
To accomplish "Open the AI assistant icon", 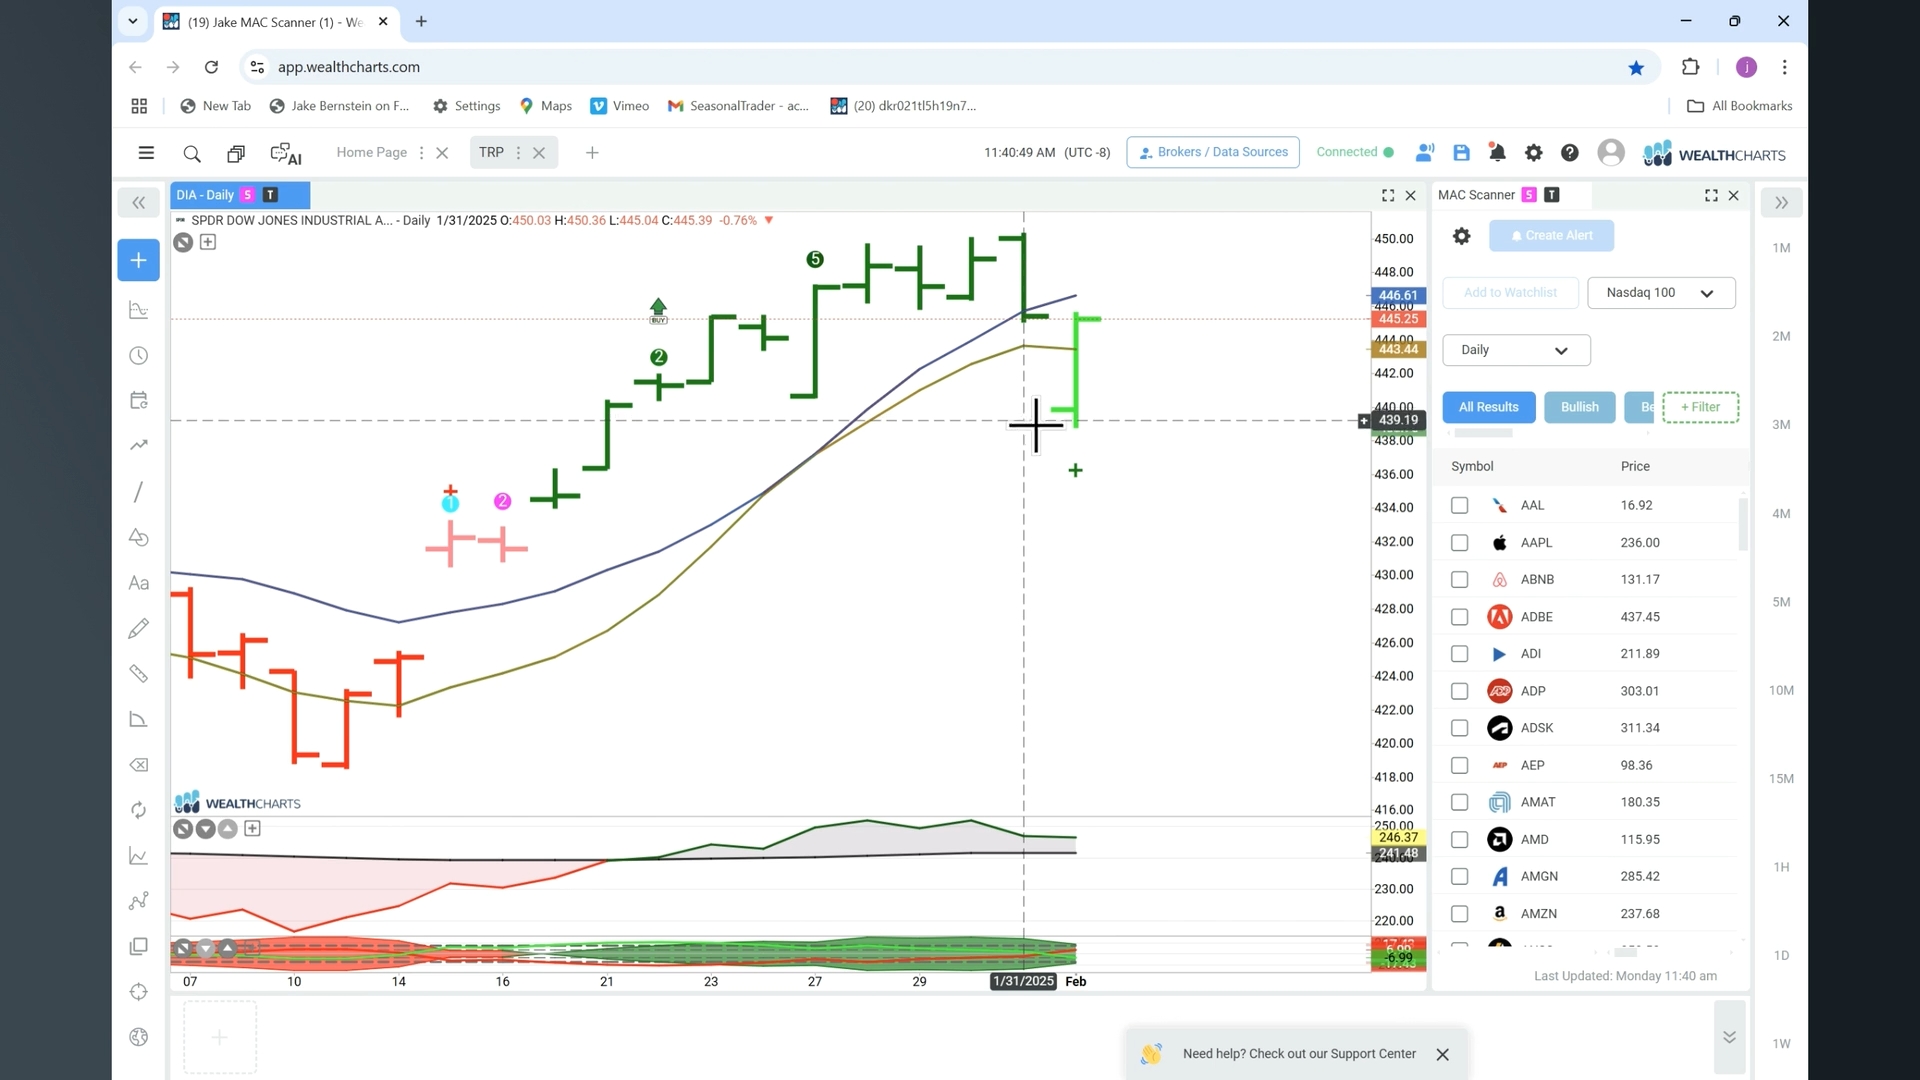I will (286, 153).
